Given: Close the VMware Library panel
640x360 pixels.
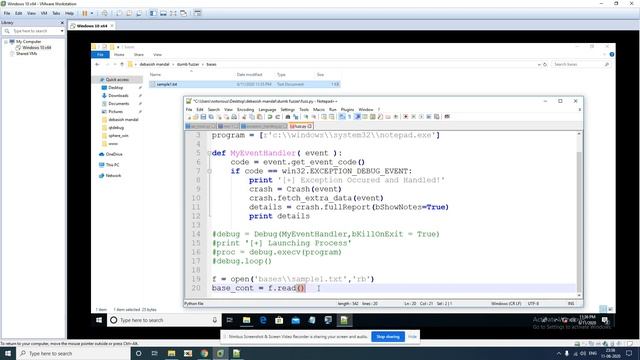Looking at the screenshot, I should coord(62,22).
